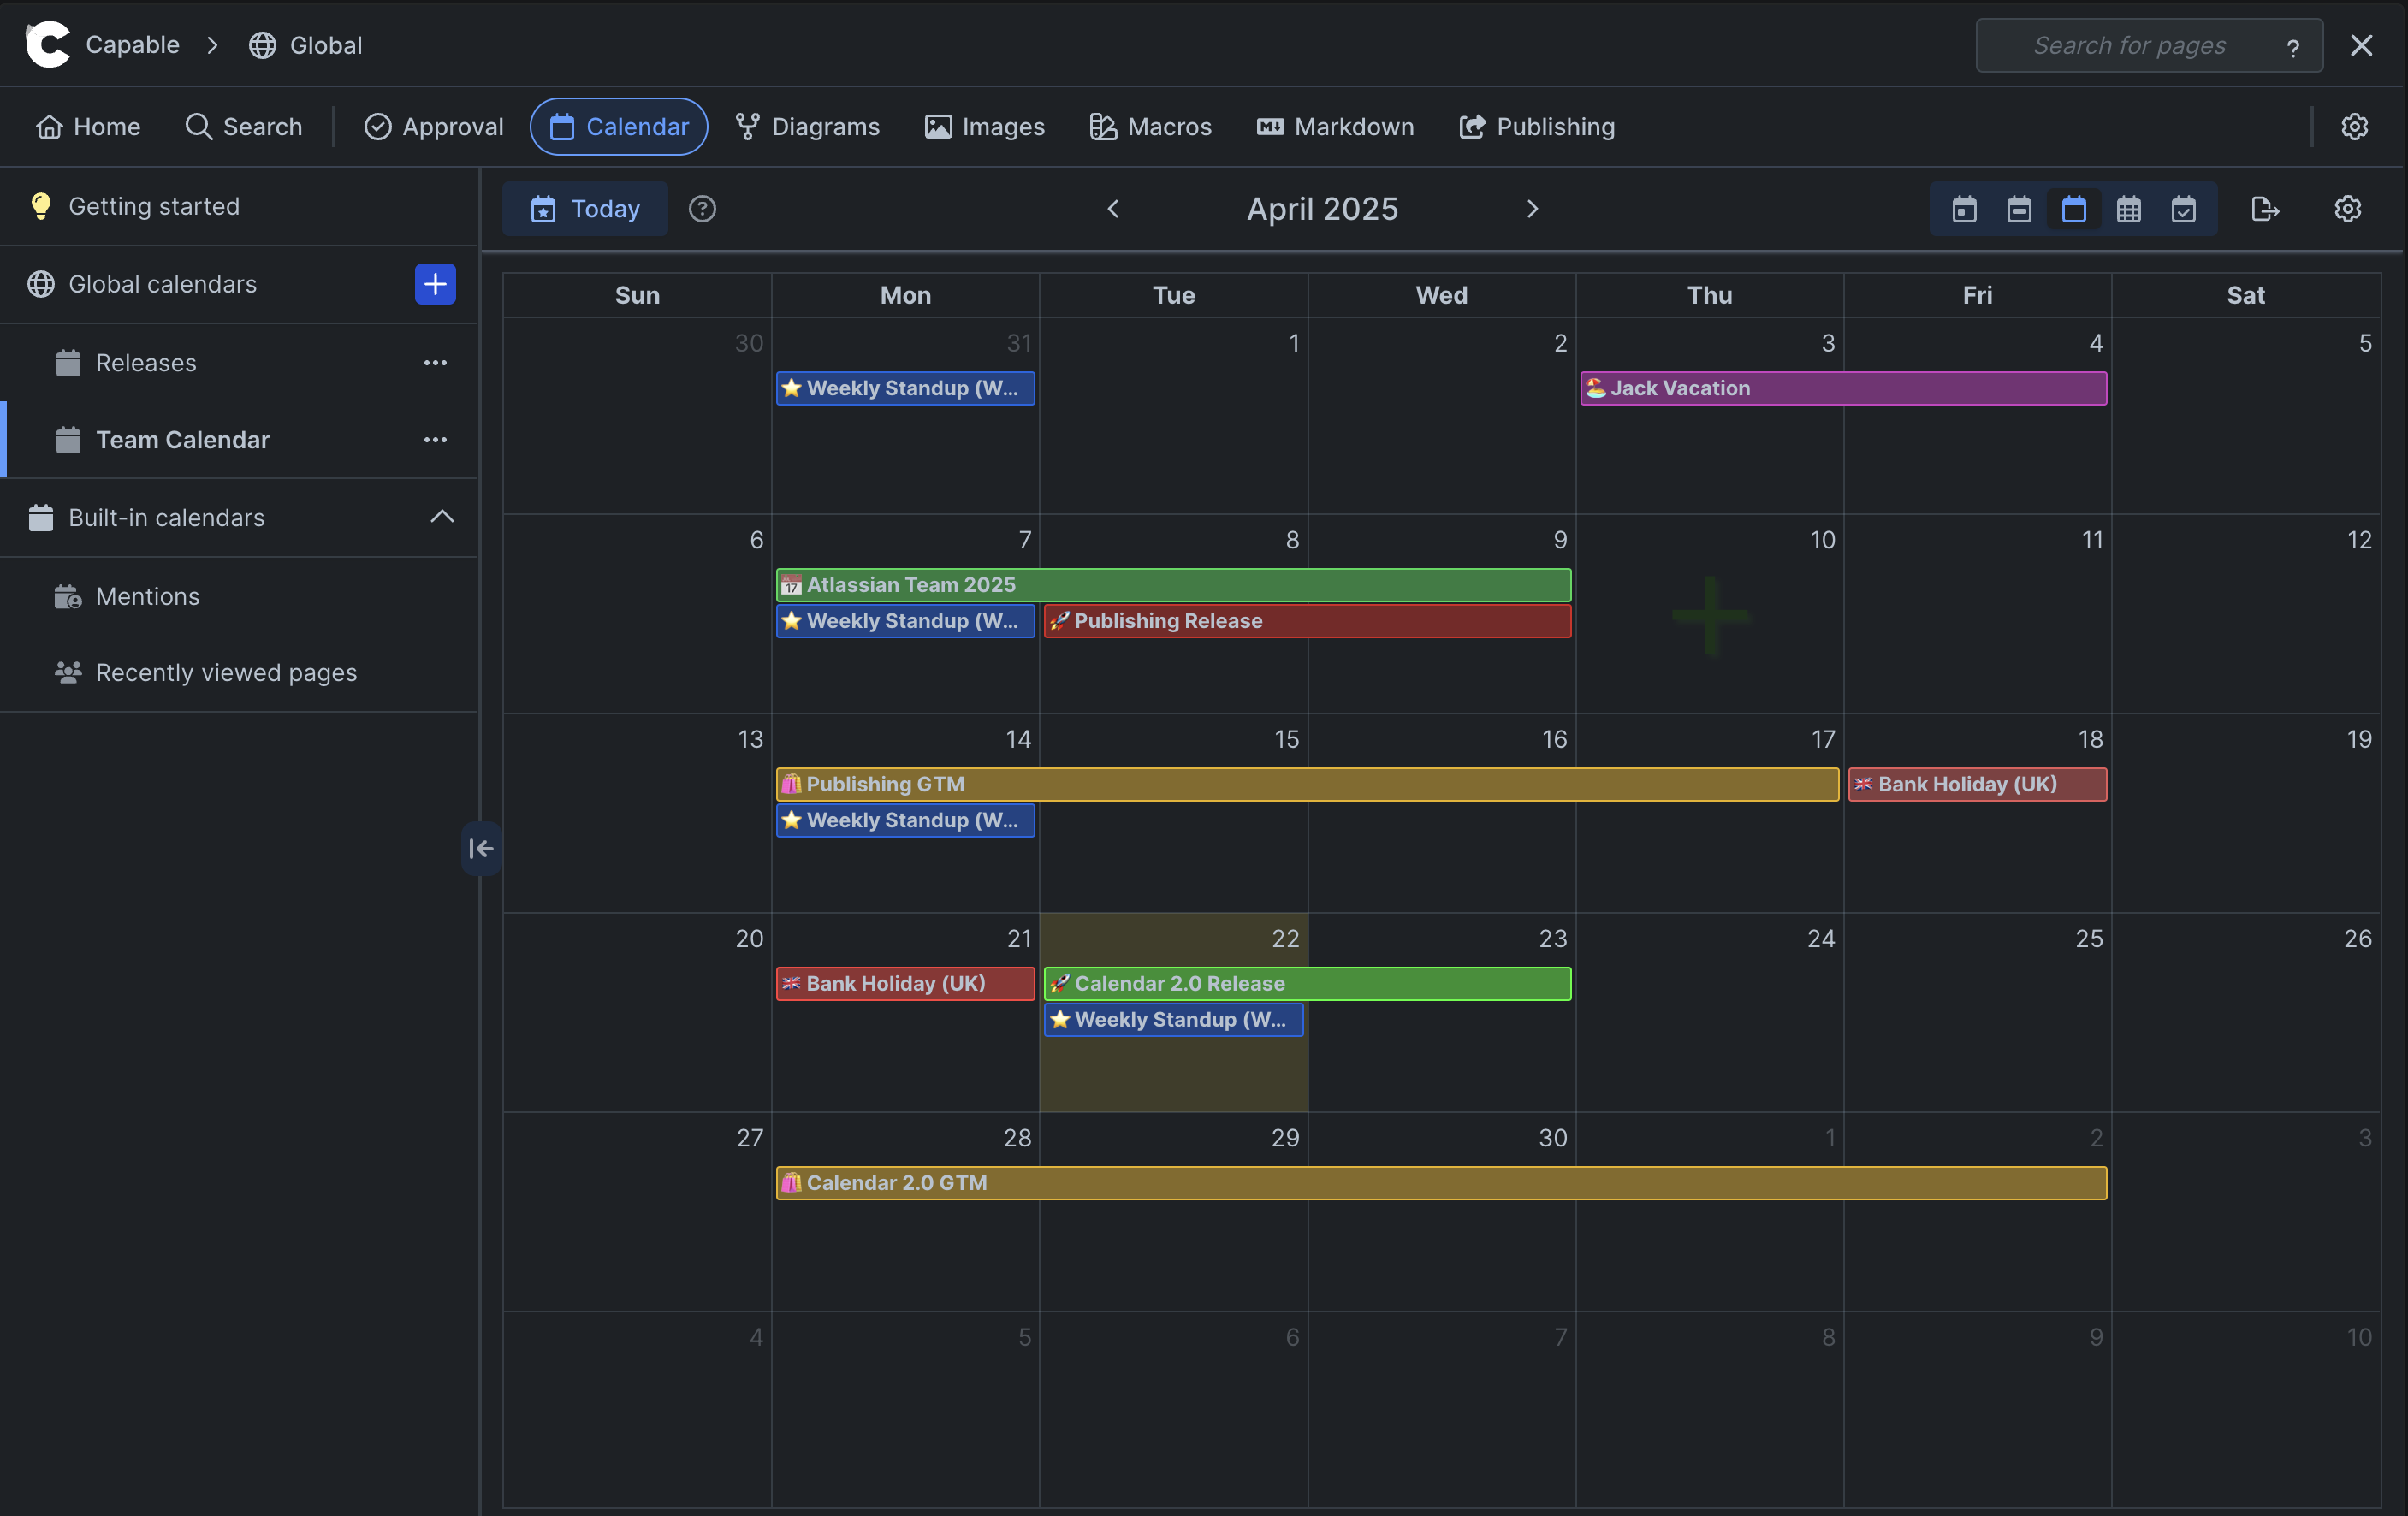Select the agenda checkmark view icon

(2184, 209)
